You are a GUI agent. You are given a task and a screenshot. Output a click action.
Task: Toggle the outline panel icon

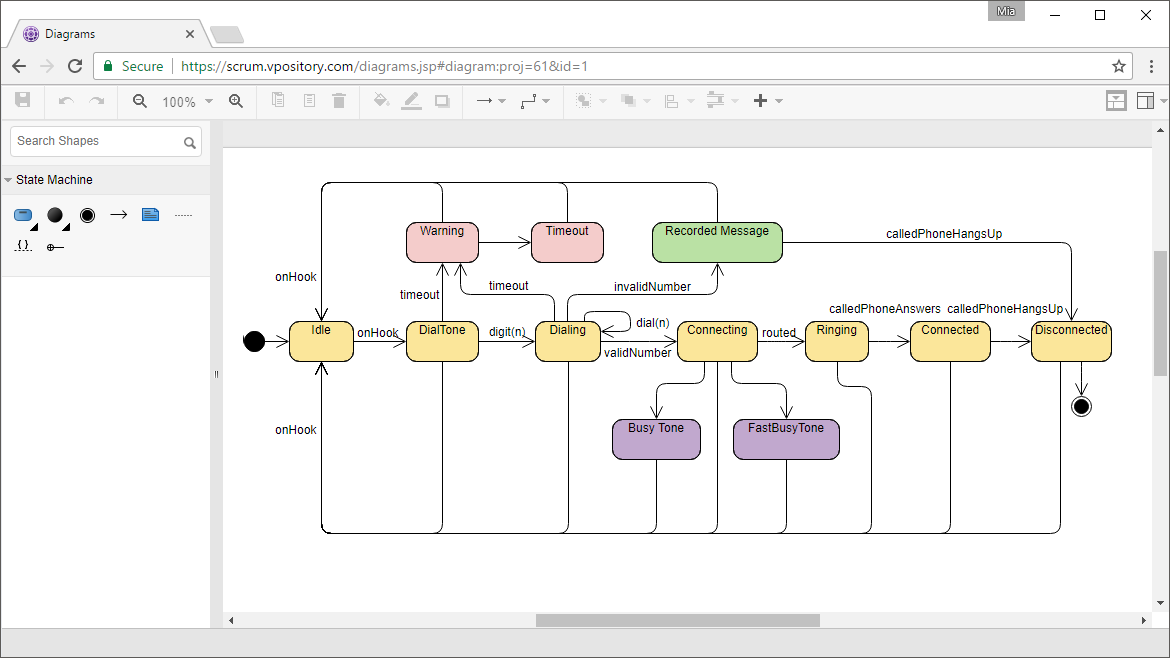tap(1116, 101)
